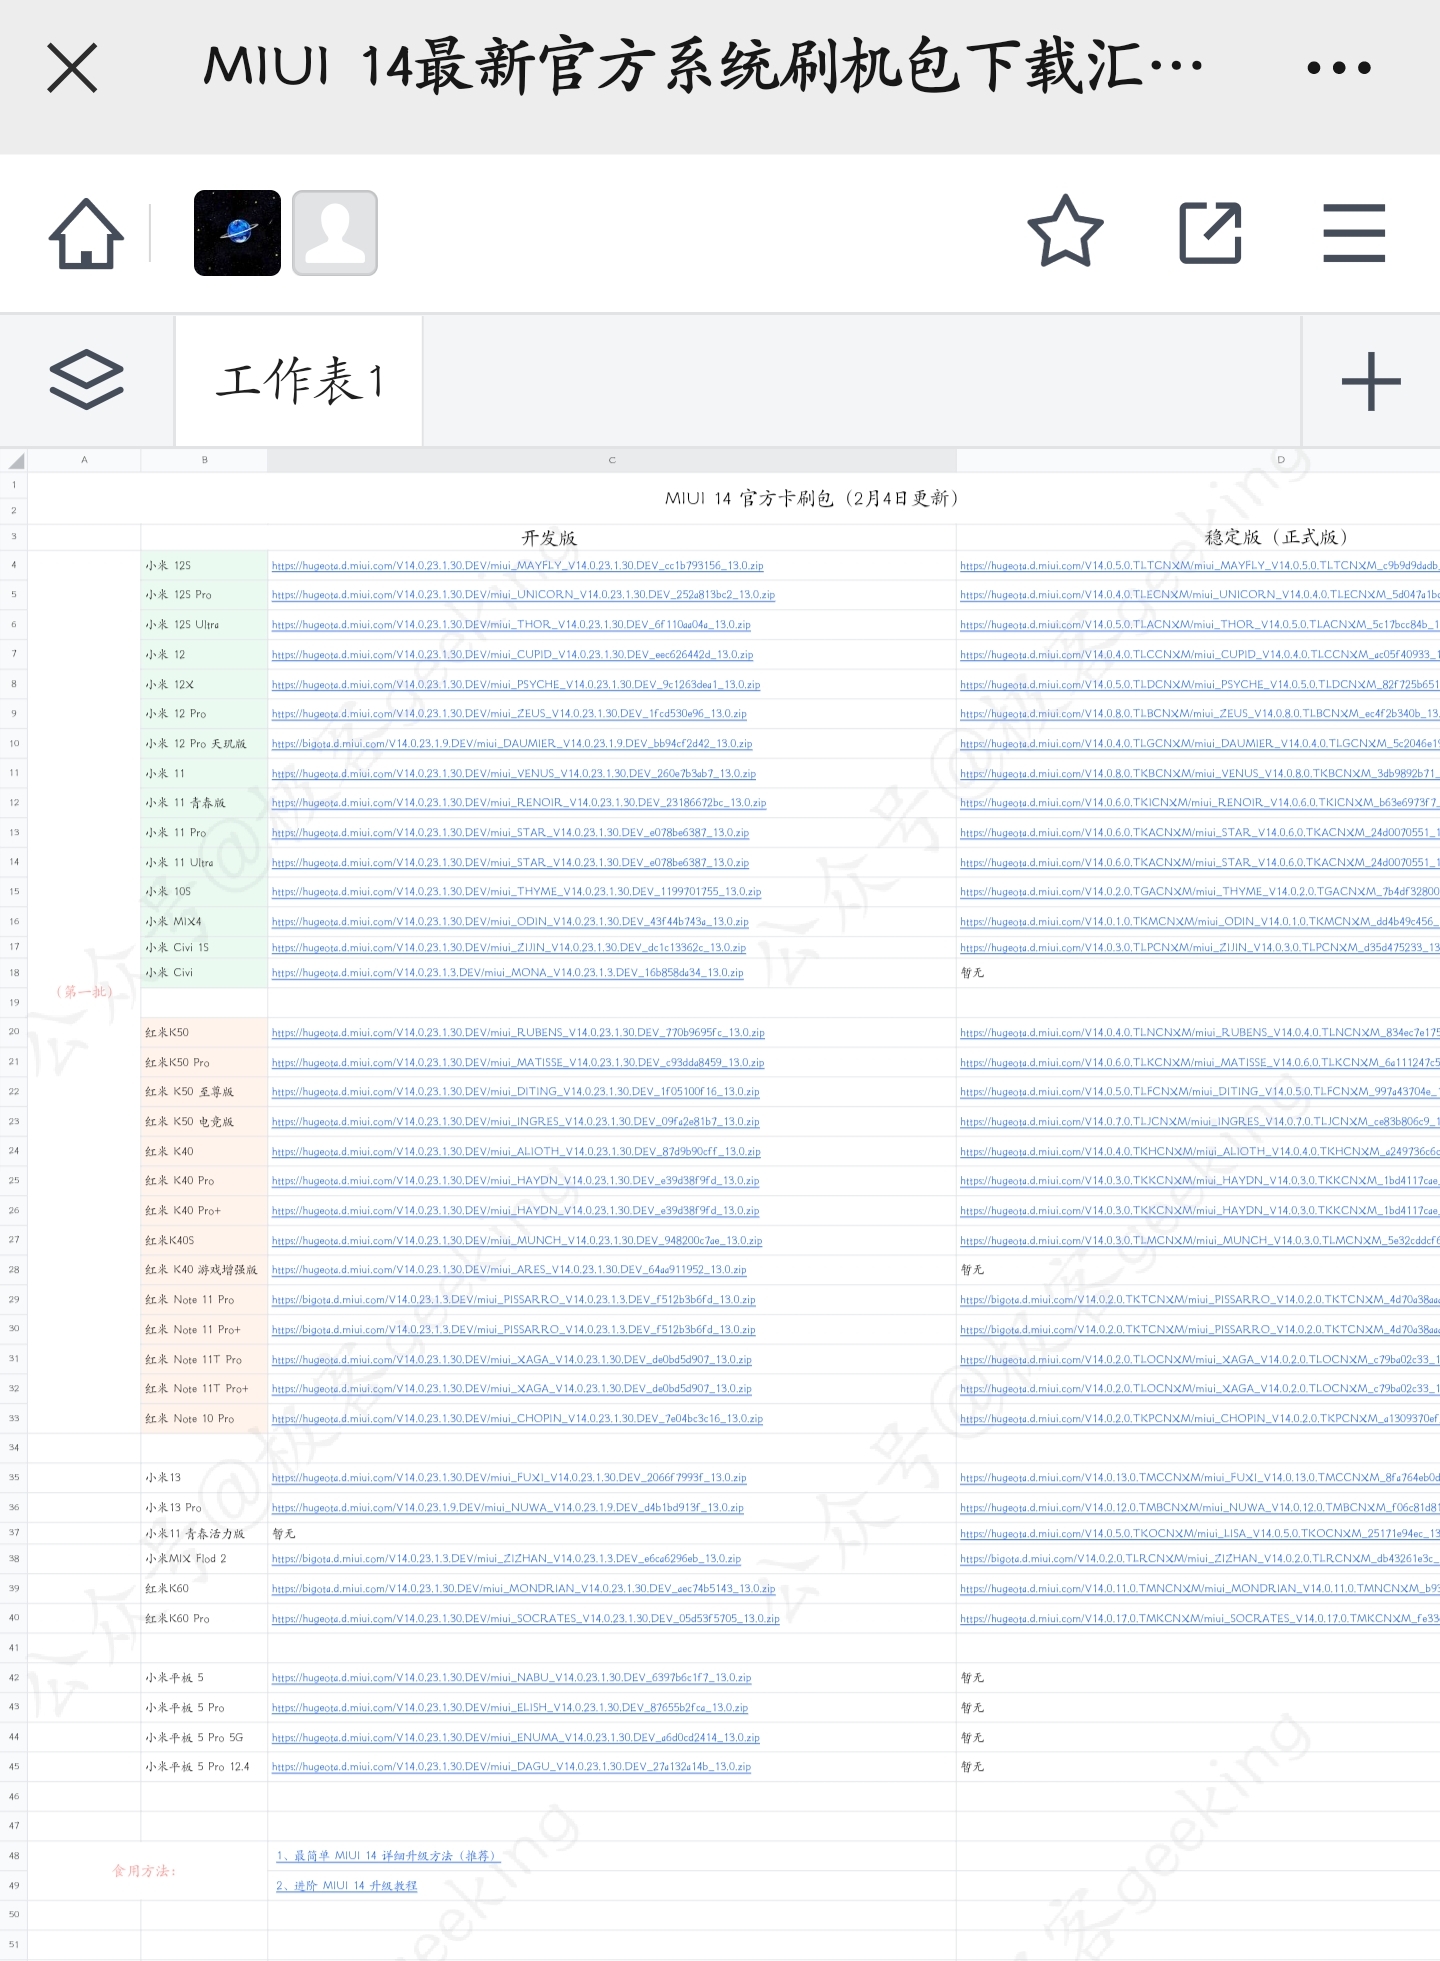
Task: Open the 红米K40S MUNCH DEV link
Action: pos(517,1241)
